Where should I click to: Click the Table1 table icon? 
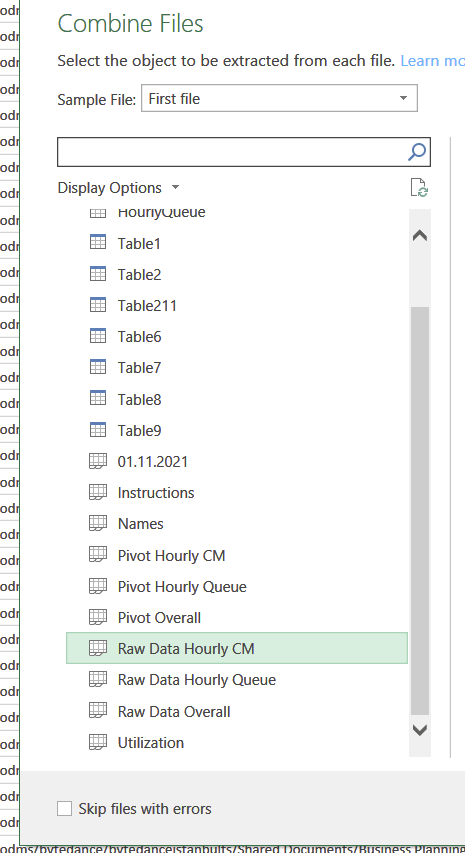coord(97,243)
